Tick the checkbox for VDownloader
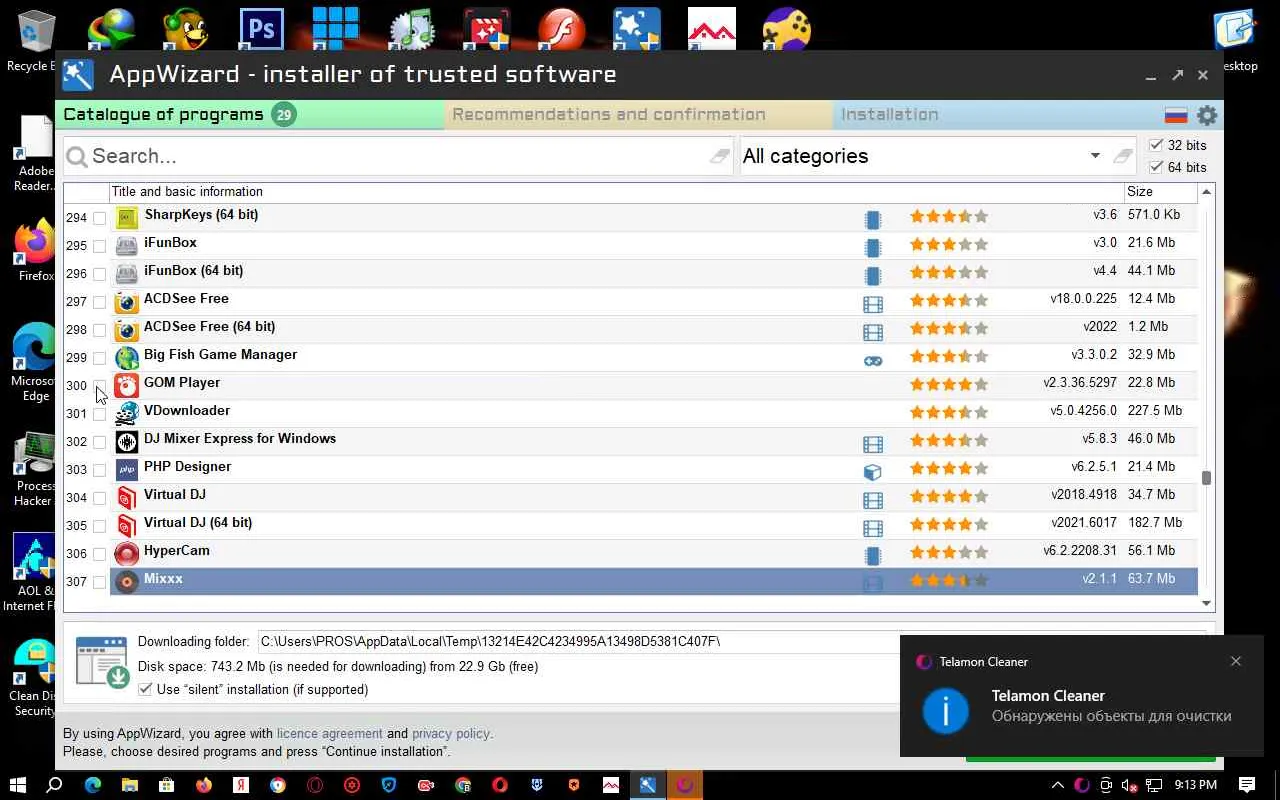The image size is (1280, 800). (x=99, y=414)
